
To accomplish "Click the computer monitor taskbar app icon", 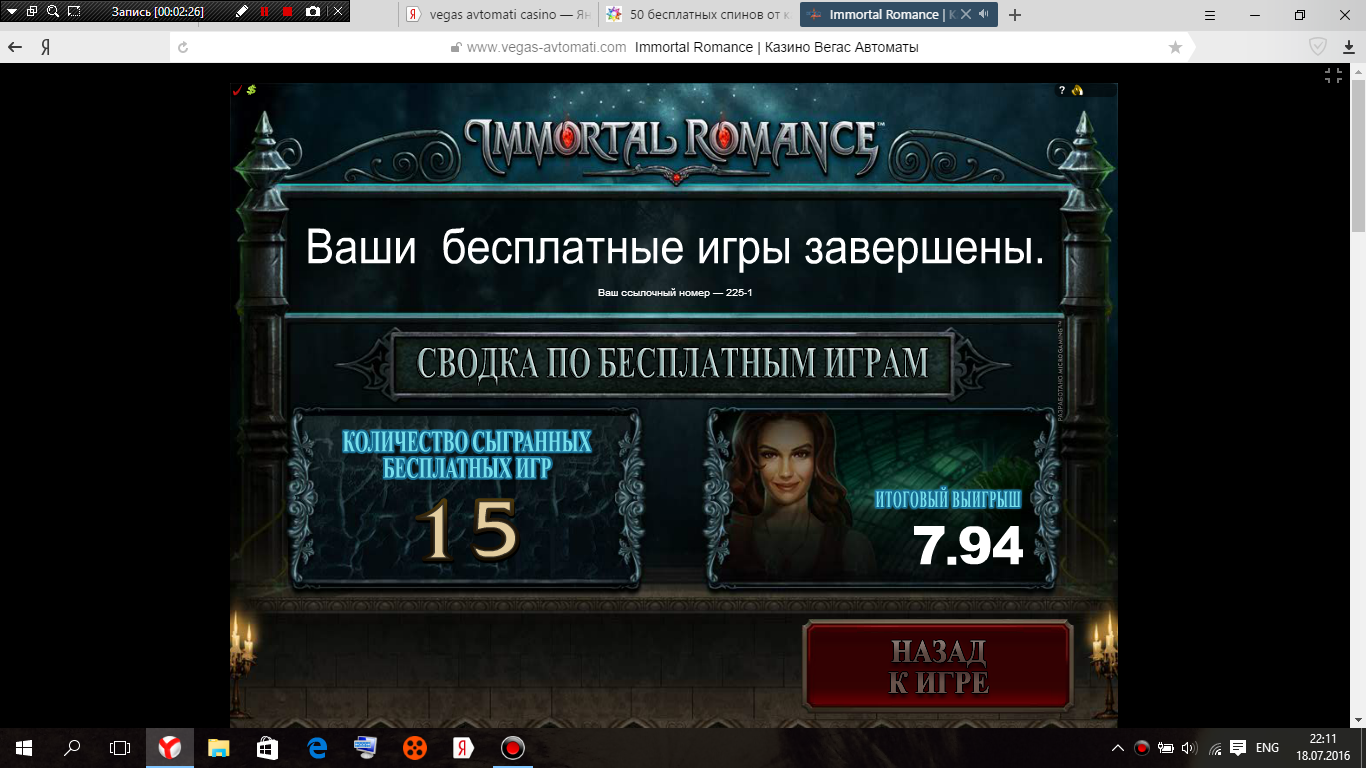I will point(365,747).
